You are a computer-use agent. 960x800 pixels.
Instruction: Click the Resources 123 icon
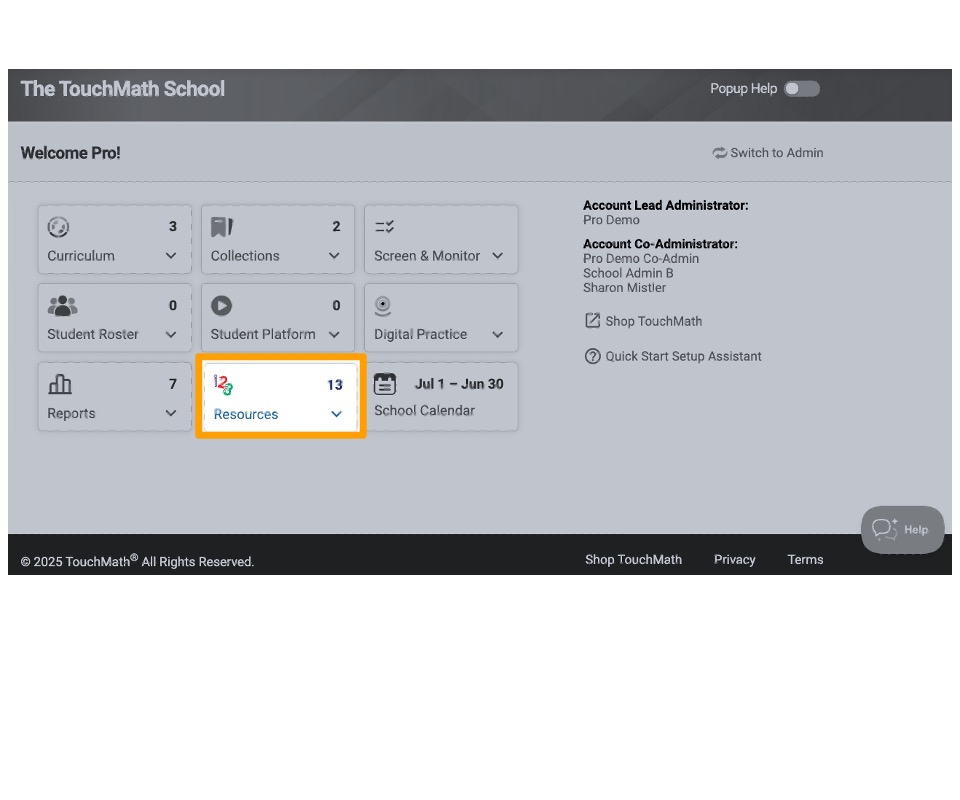point(223,384)
